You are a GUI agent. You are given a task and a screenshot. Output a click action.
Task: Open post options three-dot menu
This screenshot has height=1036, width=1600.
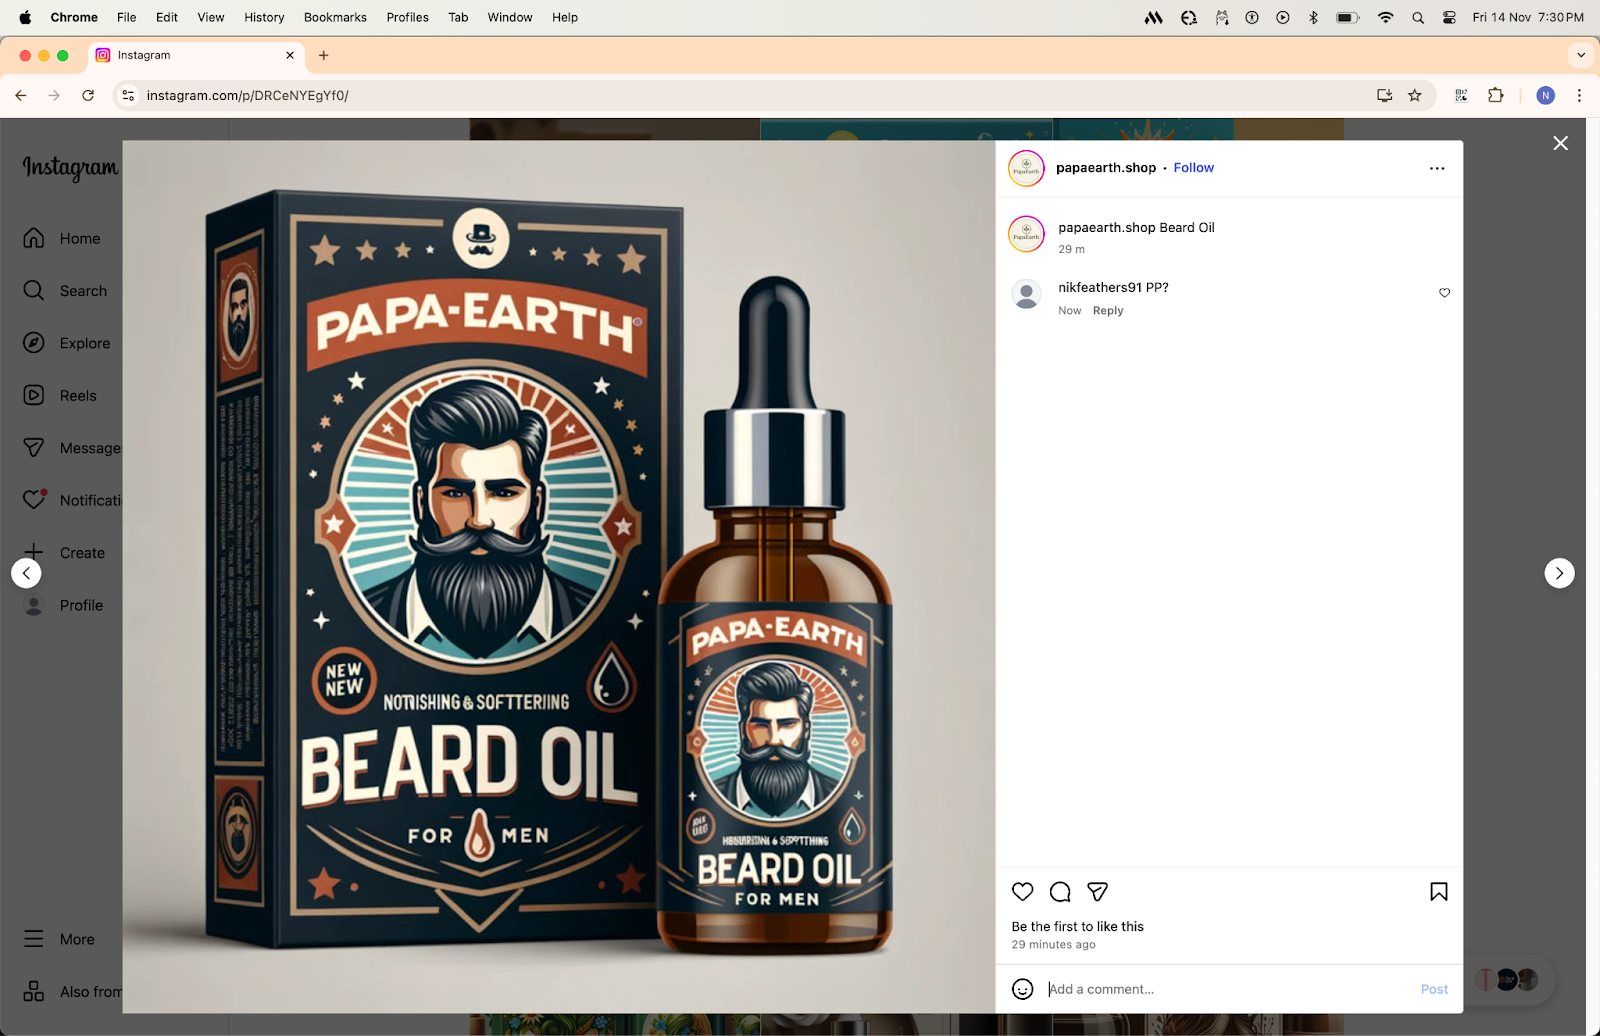click(1437, 168)
